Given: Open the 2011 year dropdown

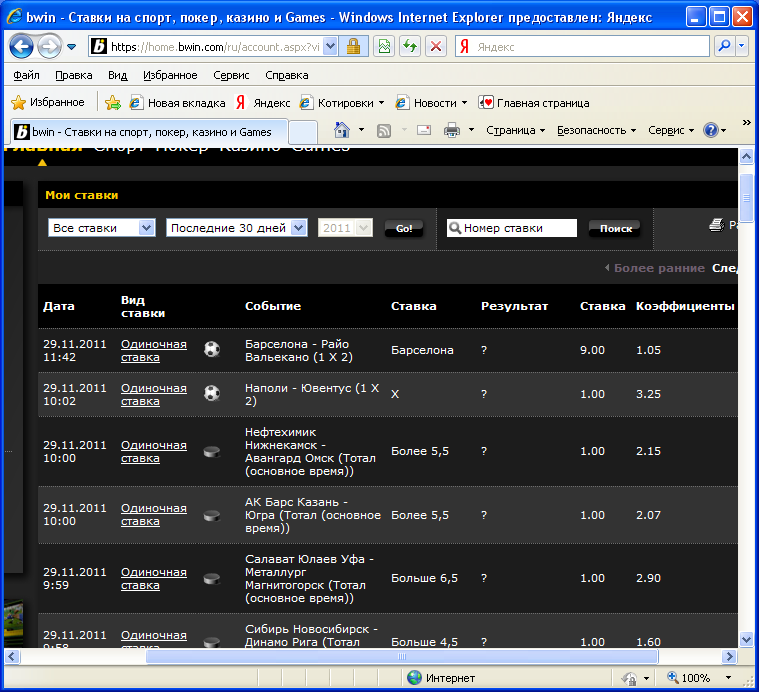Looking at the screenshot, I should 345,227.
